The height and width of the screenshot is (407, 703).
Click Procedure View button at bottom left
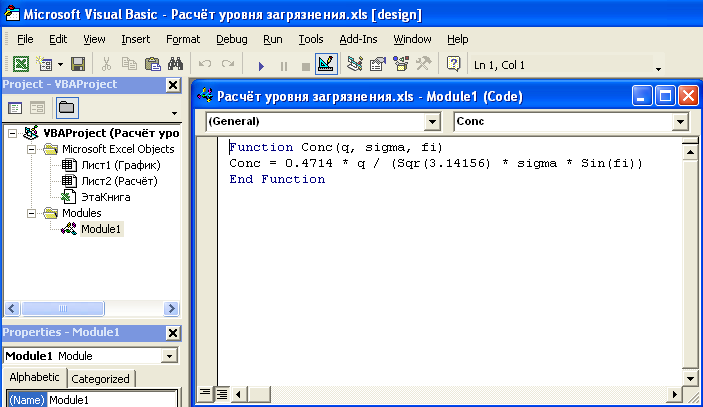205,394
